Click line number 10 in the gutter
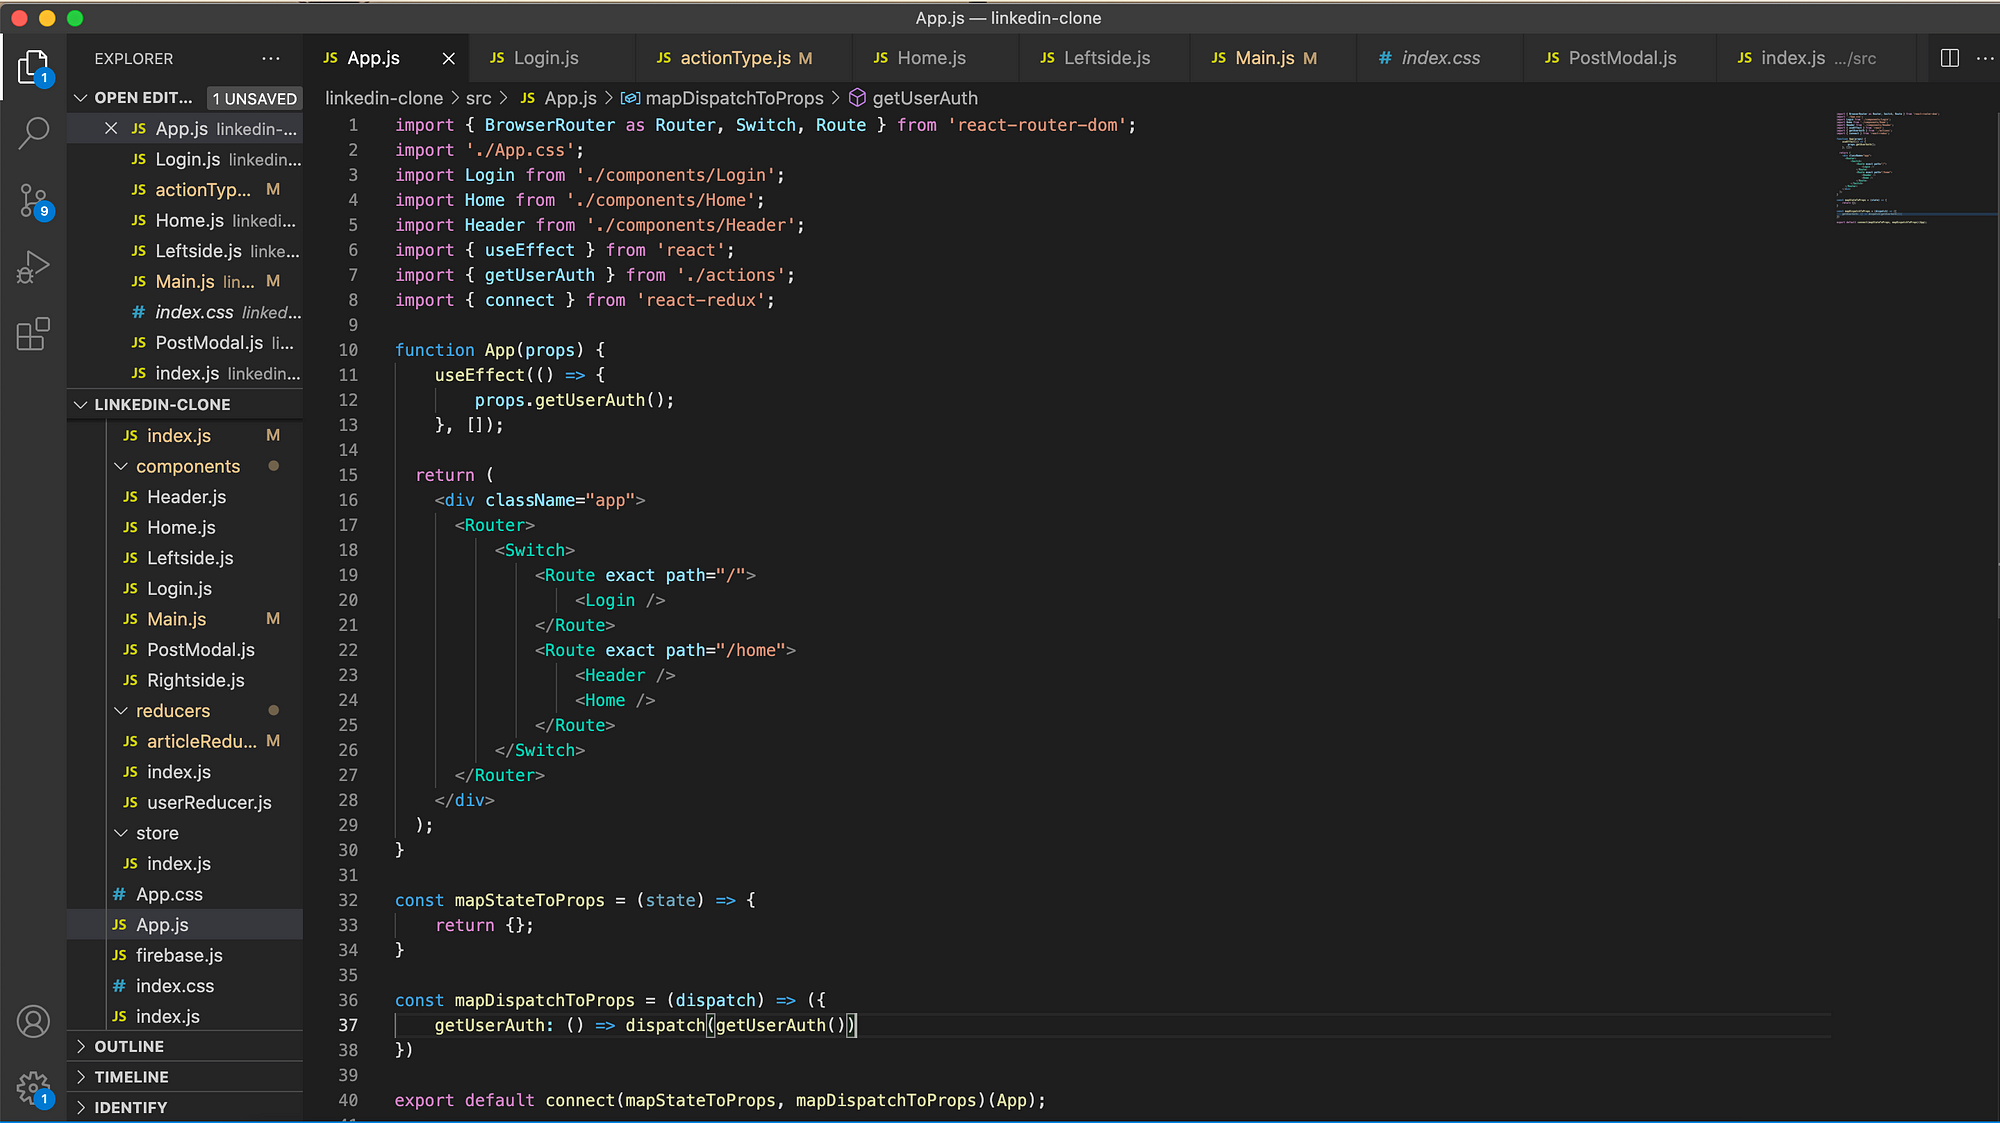The width and height of the screenshot is (2000, 1123). pyautogui.click(x=348, y=350)
